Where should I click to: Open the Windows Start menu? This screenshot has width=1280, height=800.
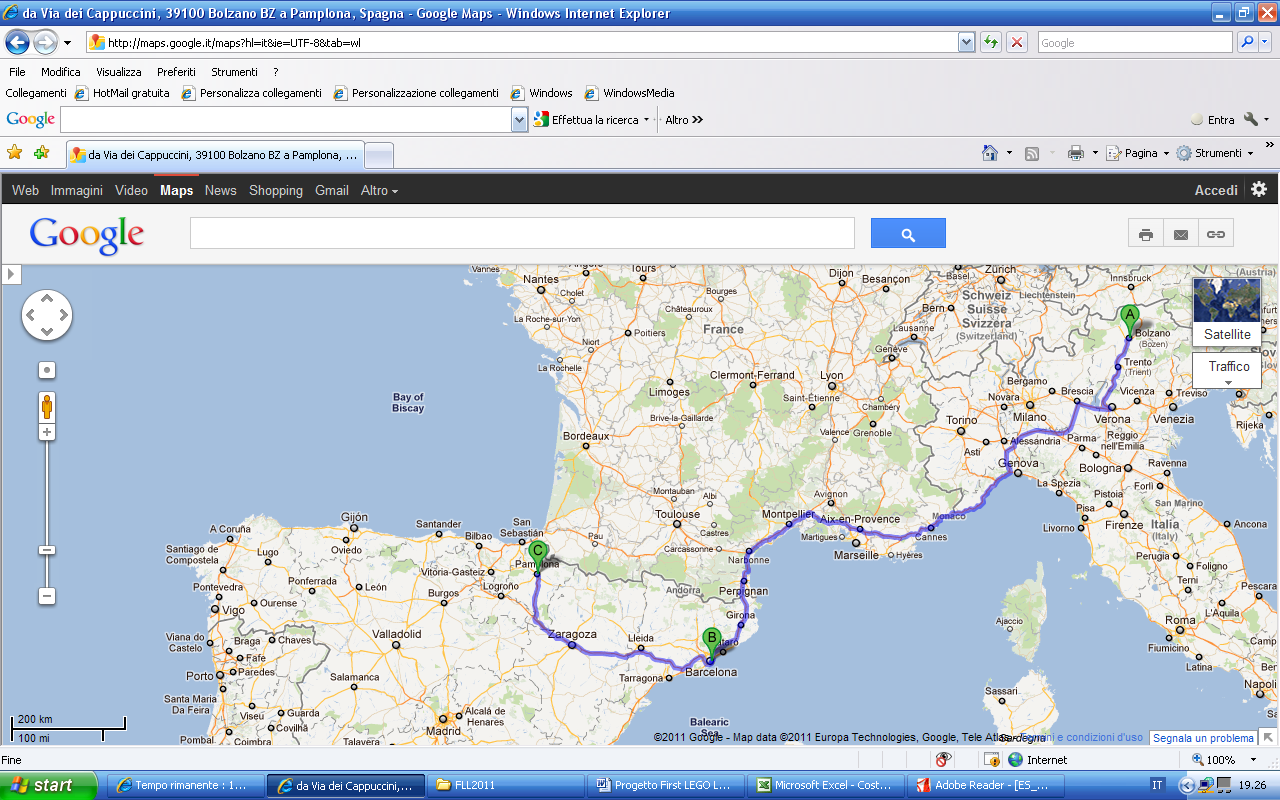[48, 785]
